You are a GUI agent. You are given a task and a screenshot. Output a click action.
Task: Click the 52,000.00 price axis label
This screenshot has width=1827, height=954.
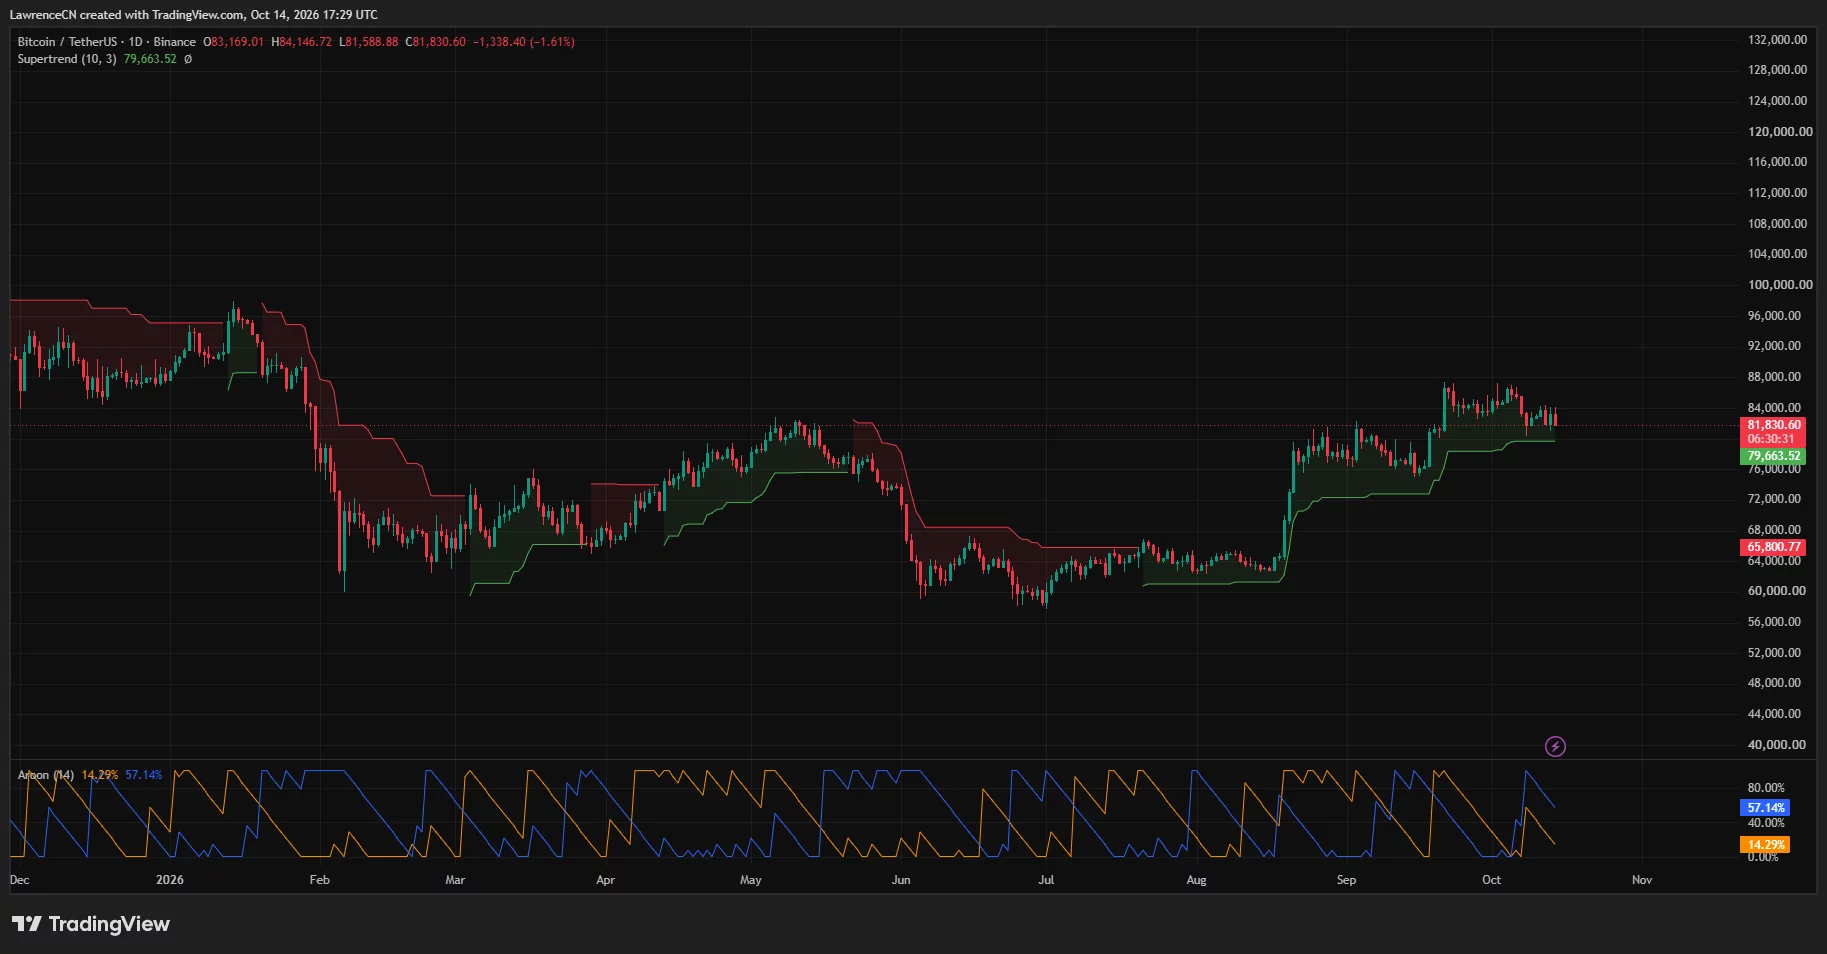click(x=1774, y=653)
